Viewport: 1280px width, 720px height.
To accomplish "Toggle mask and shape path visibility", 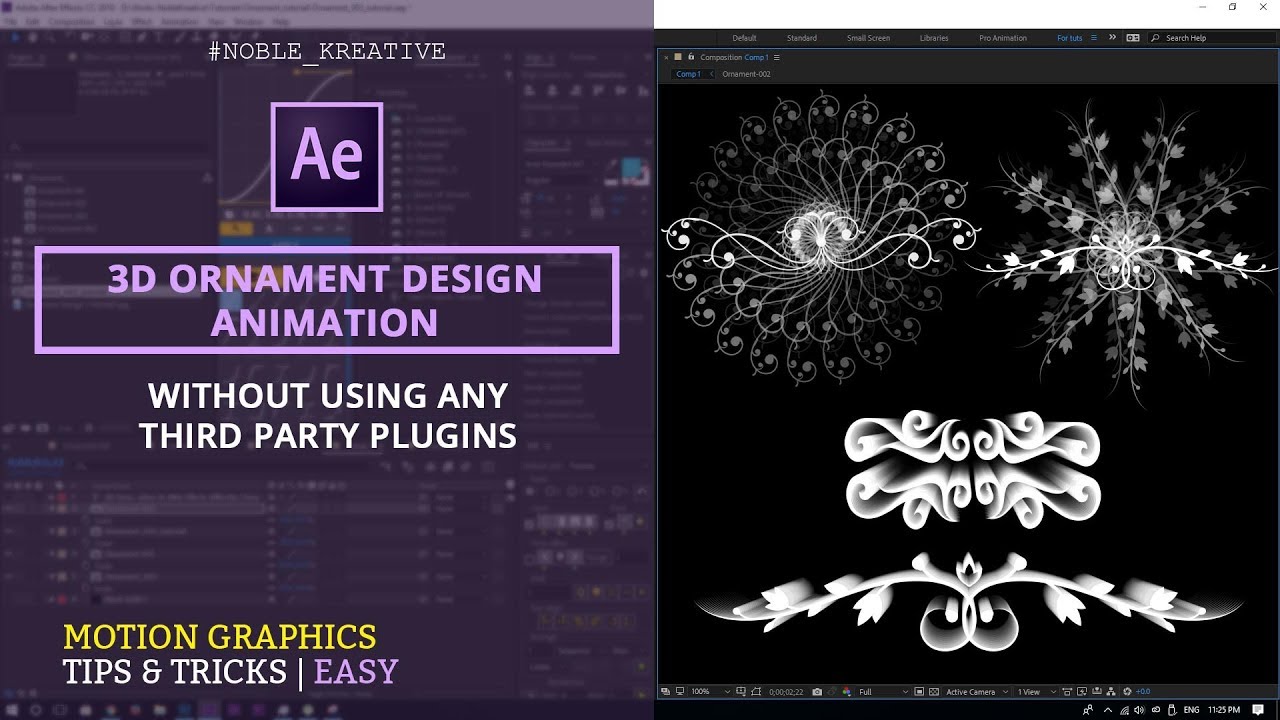I will point(757,691).
